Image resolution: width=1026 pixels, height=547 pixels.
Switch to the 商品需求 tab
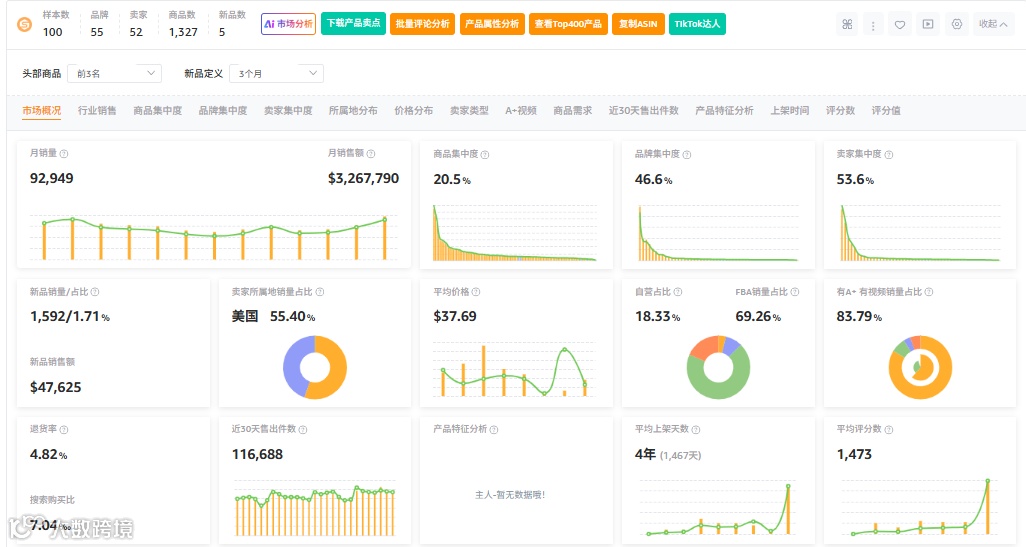coord(573,111)
